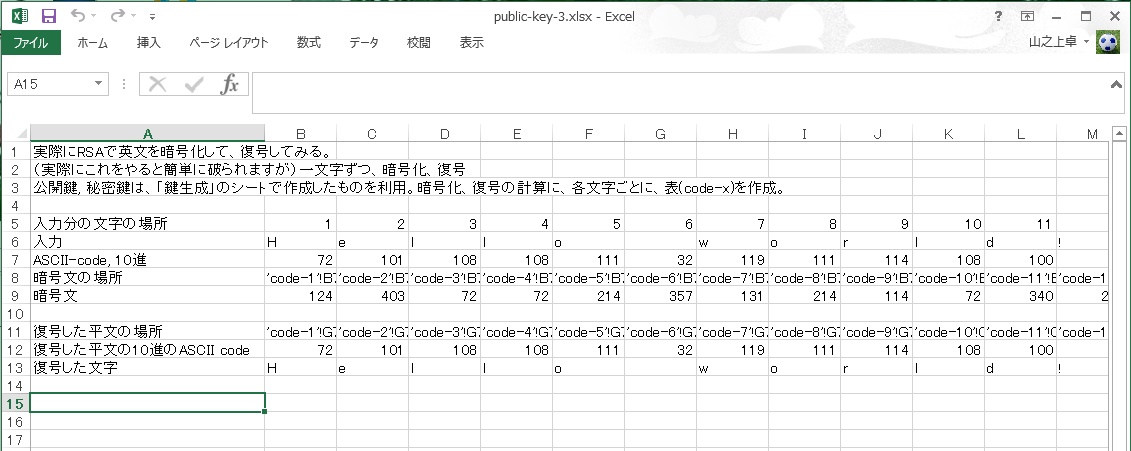Viewport: 1131px width, 451px height.
Task: Click the Undo arrow icon
Action: (78, 17)
